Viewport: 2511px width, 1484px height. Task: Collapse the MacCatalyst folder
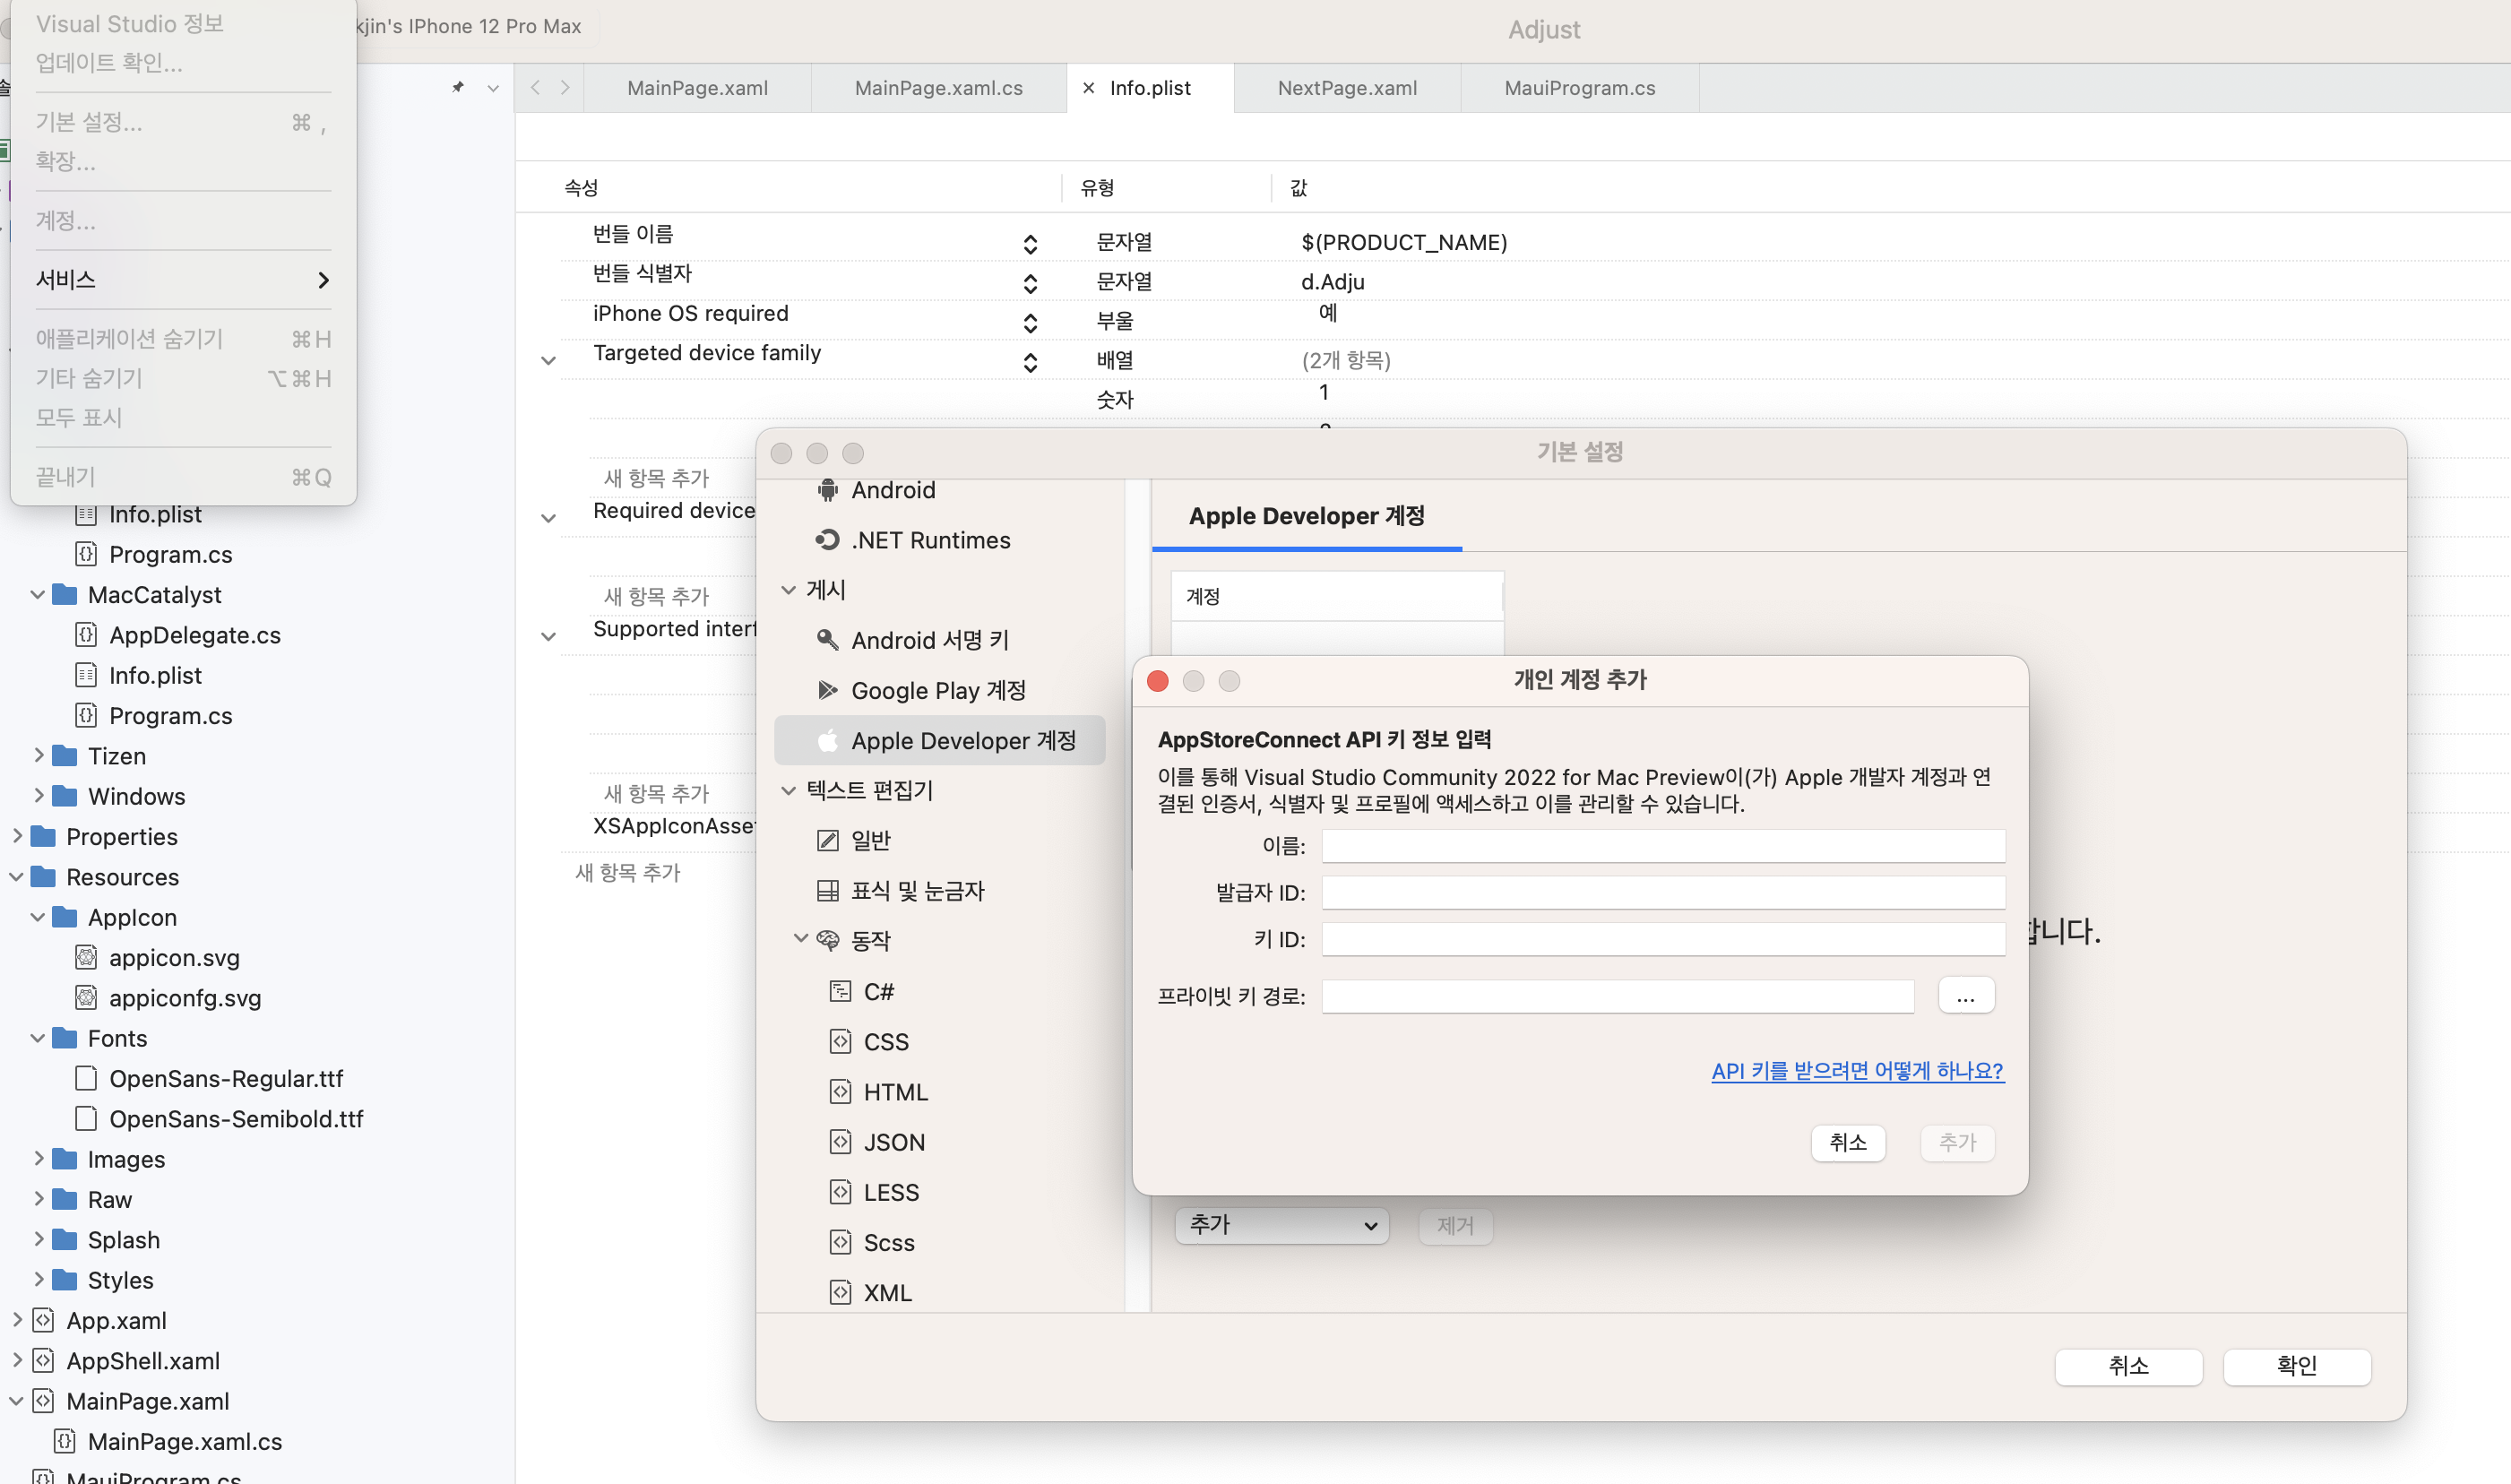pos(38,595)
